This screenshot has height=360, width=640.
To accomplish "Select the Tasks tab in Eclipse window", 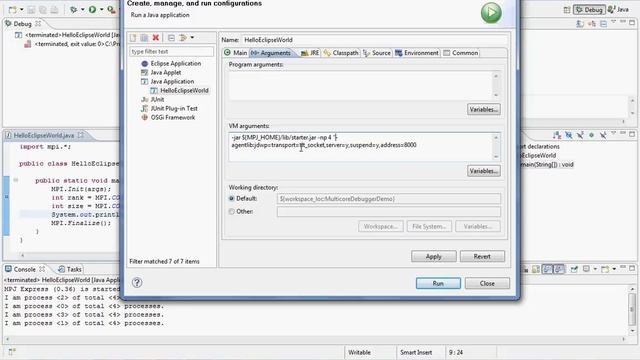I will pyautogui.click(x=70, y=269).
